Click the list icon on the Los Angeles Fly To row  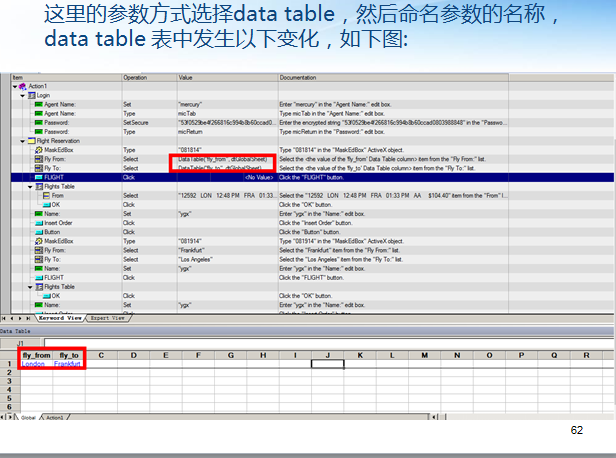pyautogui.click(x=38, y=259)
